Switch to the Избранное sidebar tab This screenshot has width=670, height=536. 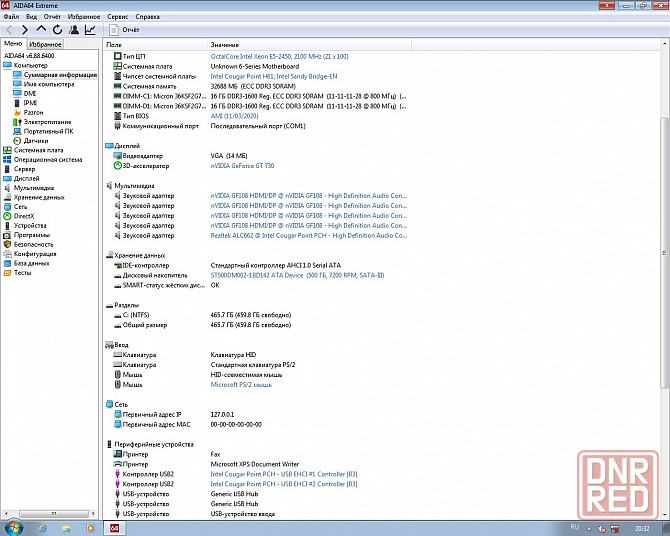click(45, 44)
